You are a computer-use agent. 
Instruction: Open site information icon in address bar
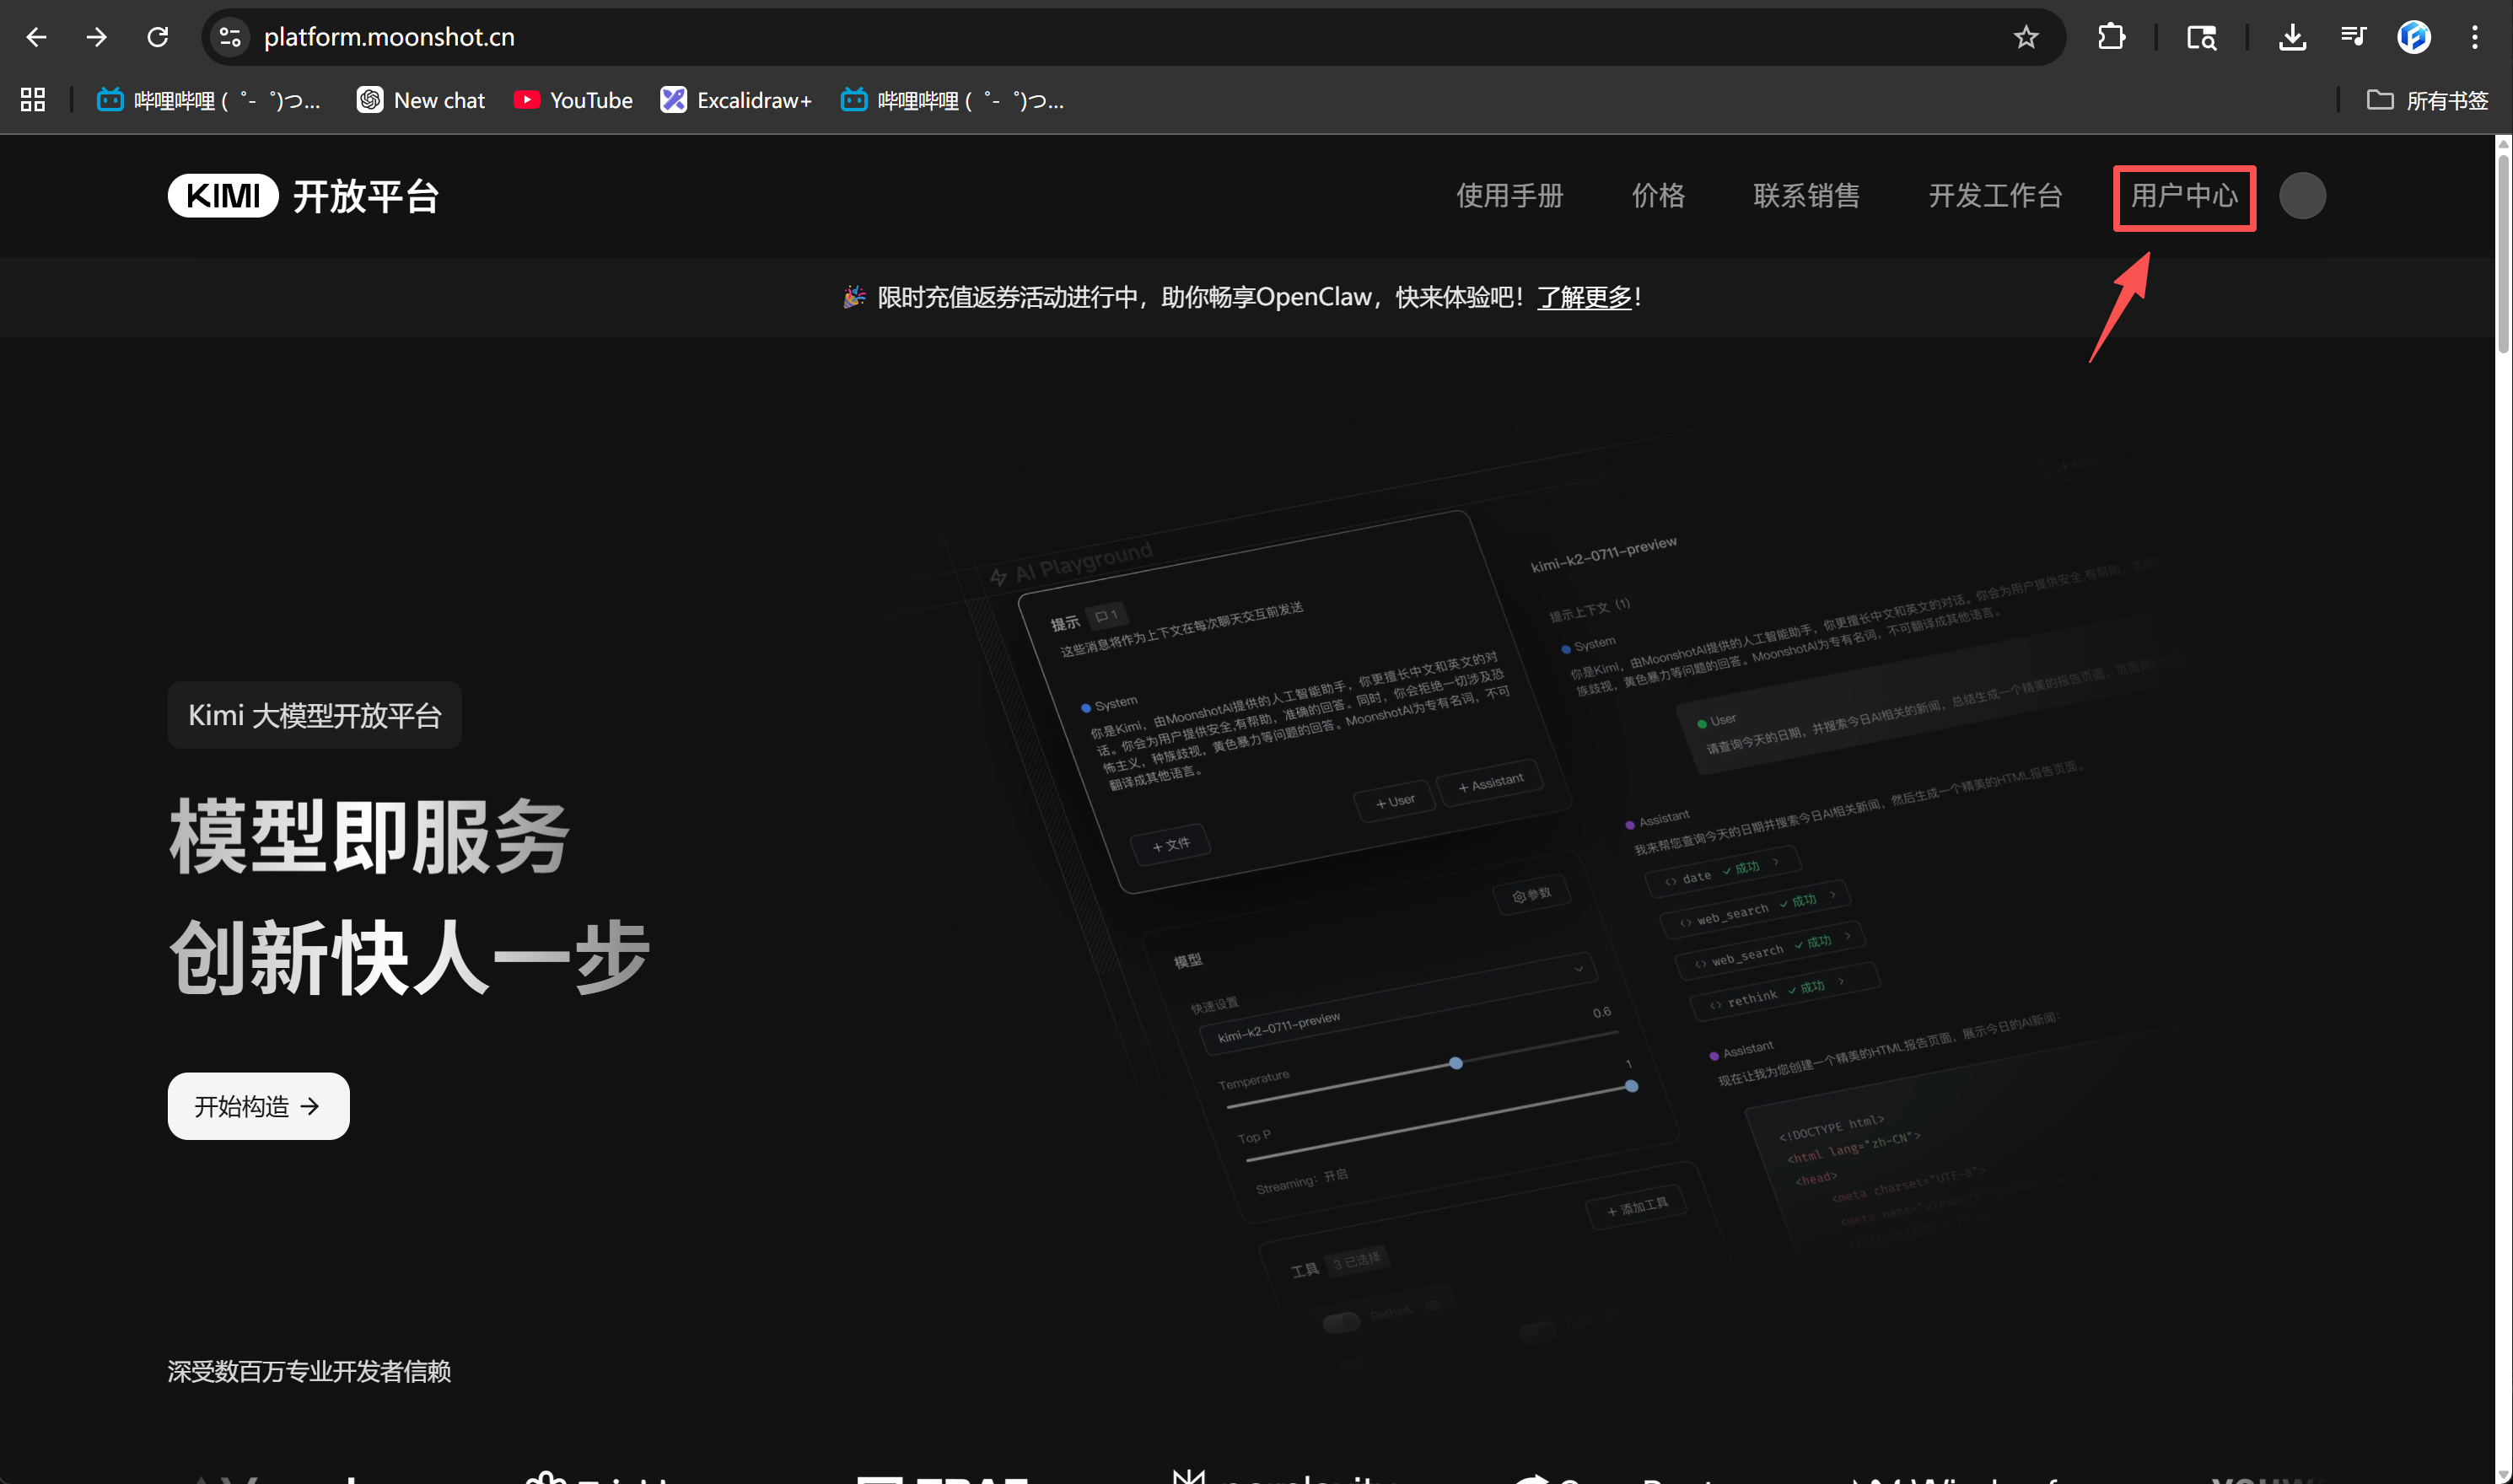click(230, 37)
